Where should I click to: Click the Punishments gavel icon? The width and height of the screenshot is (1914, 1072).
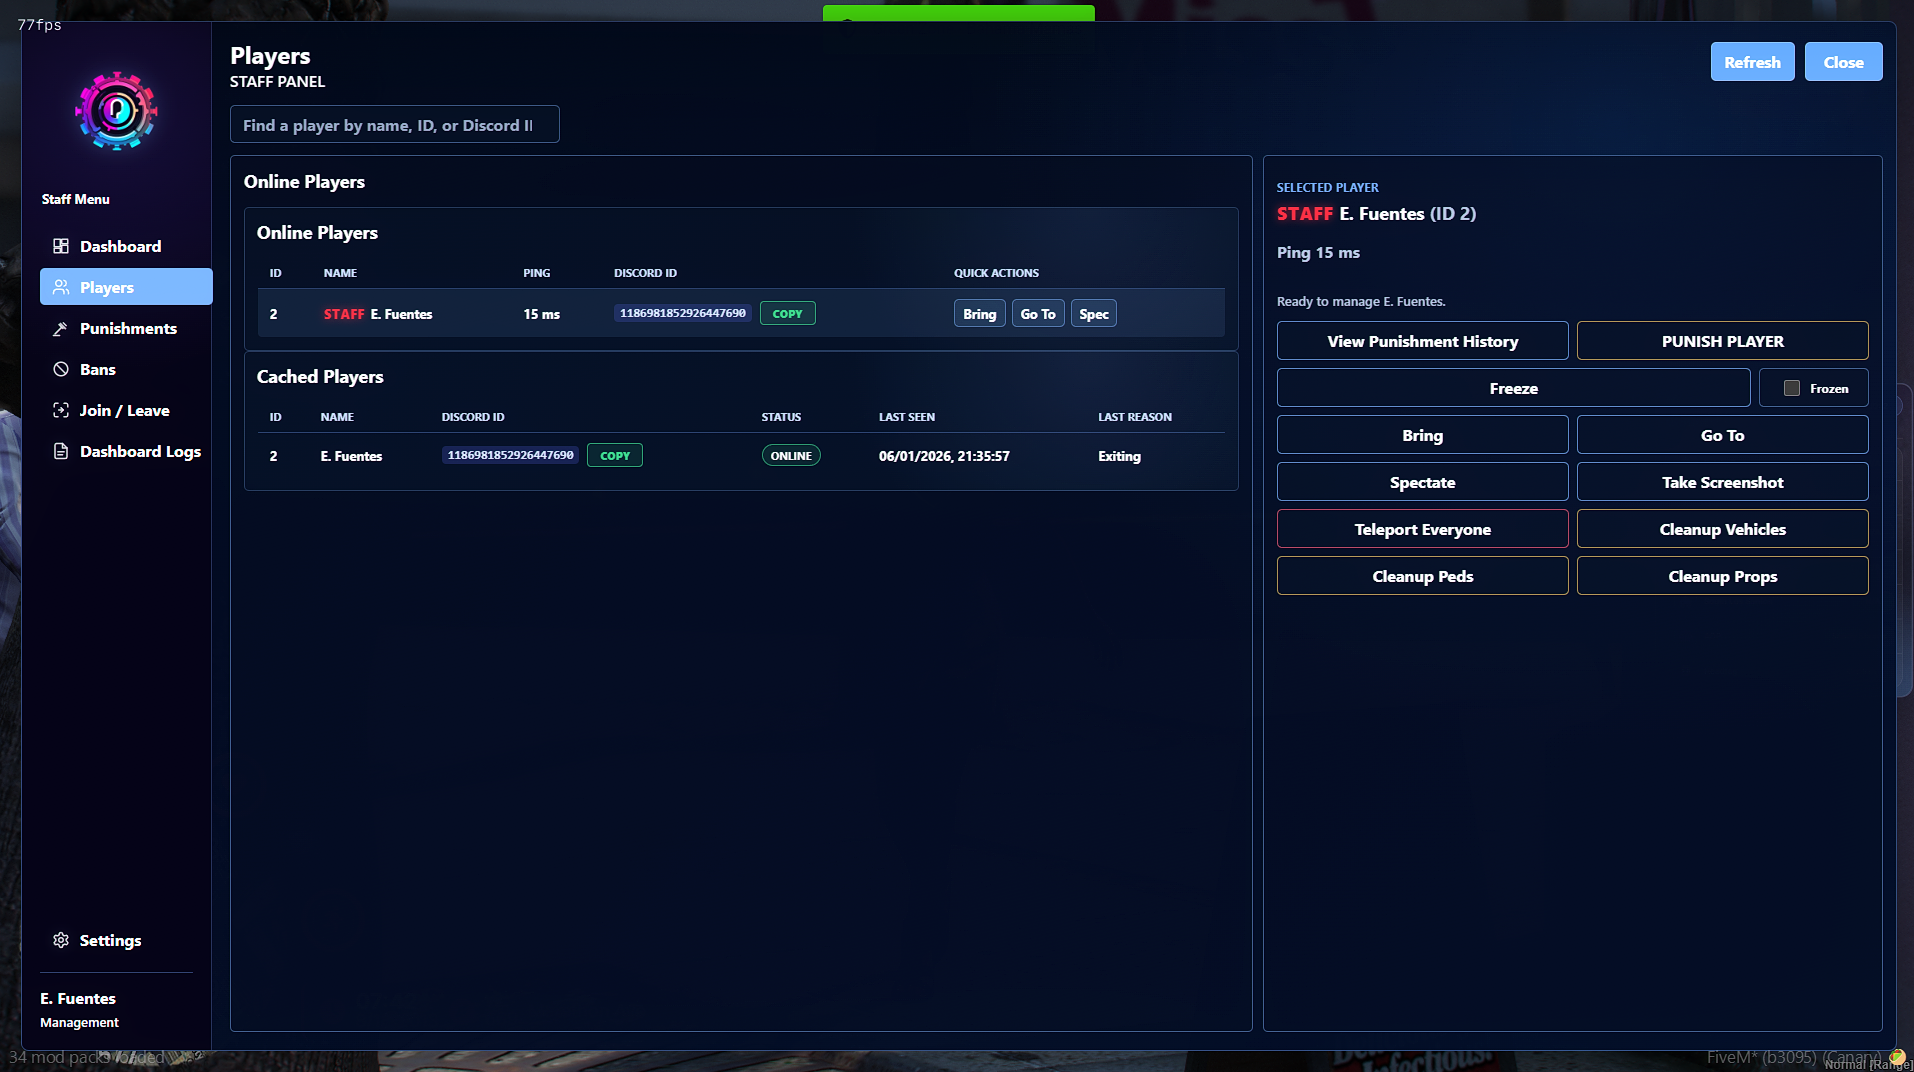click(x=61, y=328)
